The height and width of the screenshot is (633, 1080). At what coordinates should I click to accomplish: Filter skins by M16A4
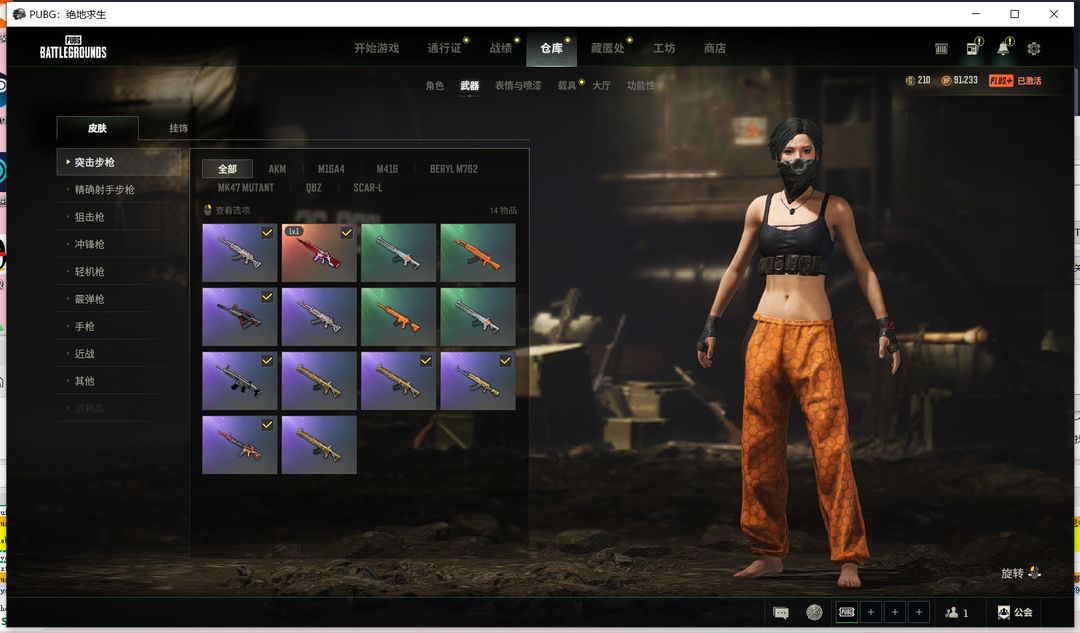pyautogui.click(x=331, y=169)
